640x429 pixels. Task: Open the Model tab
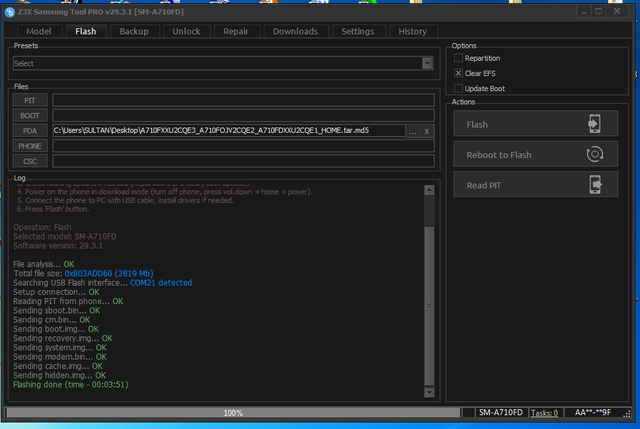39,31
